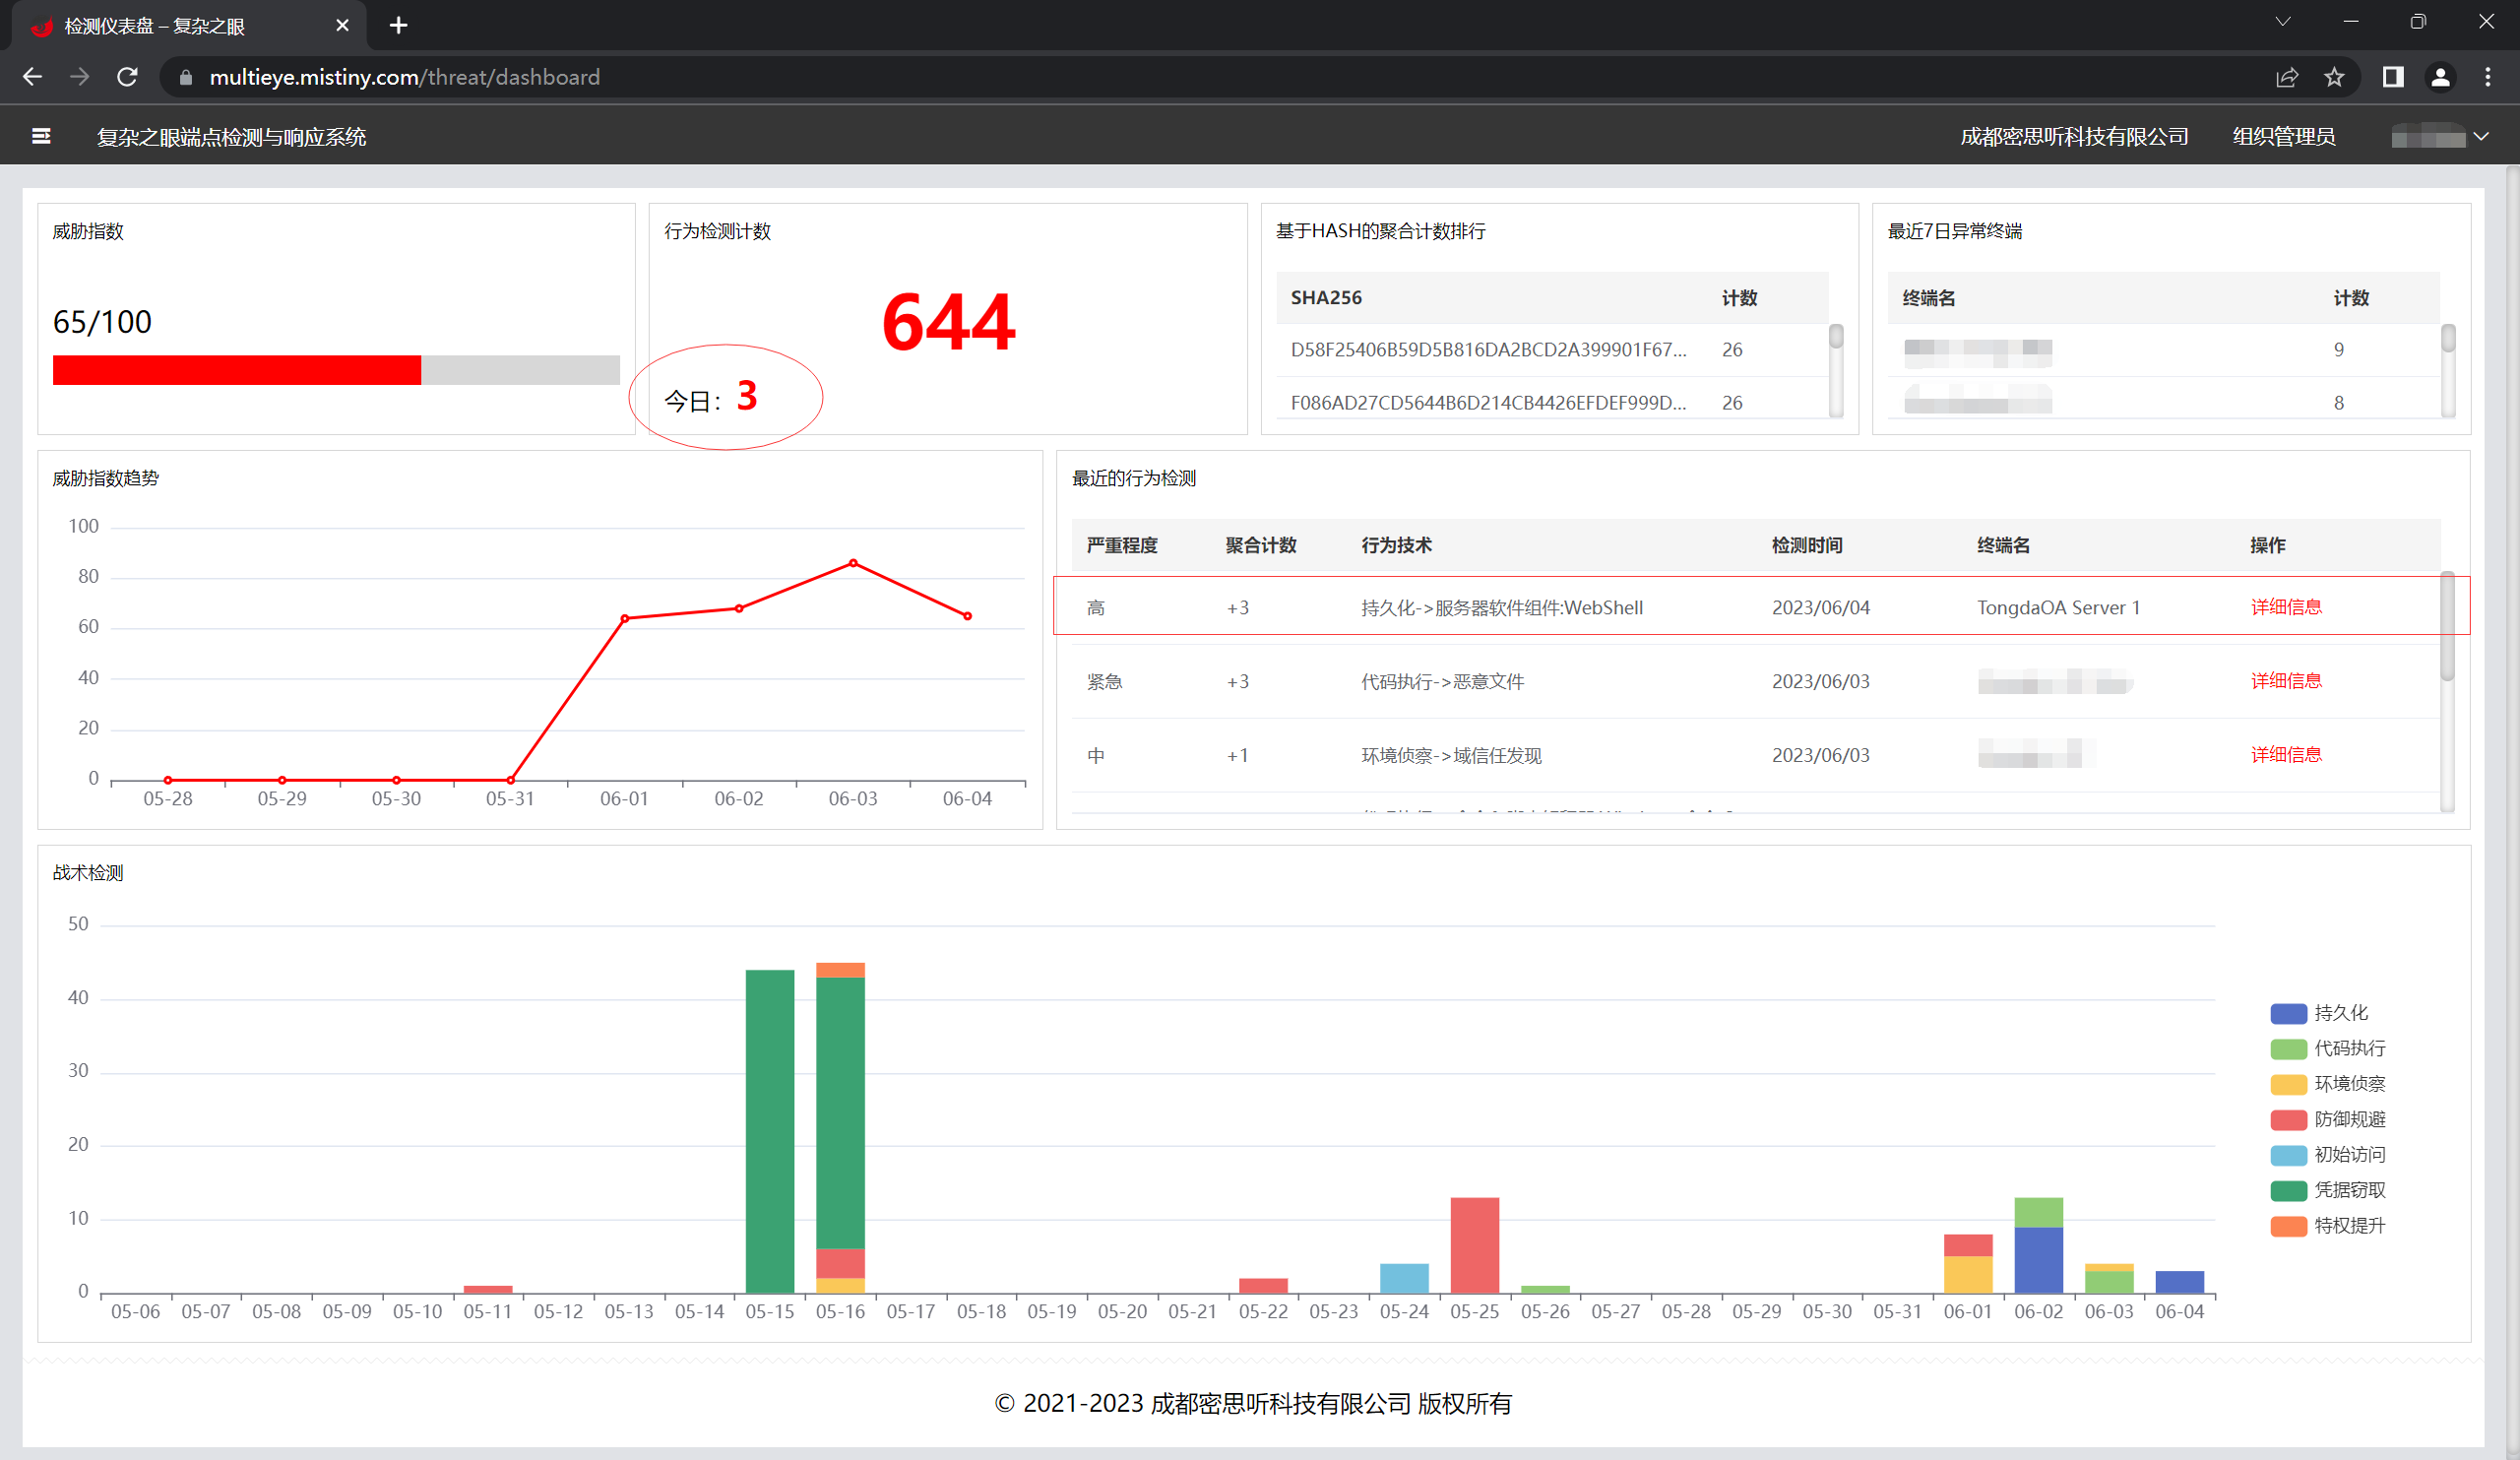Expand the user account dropdown arrow

pos(2480,137)
